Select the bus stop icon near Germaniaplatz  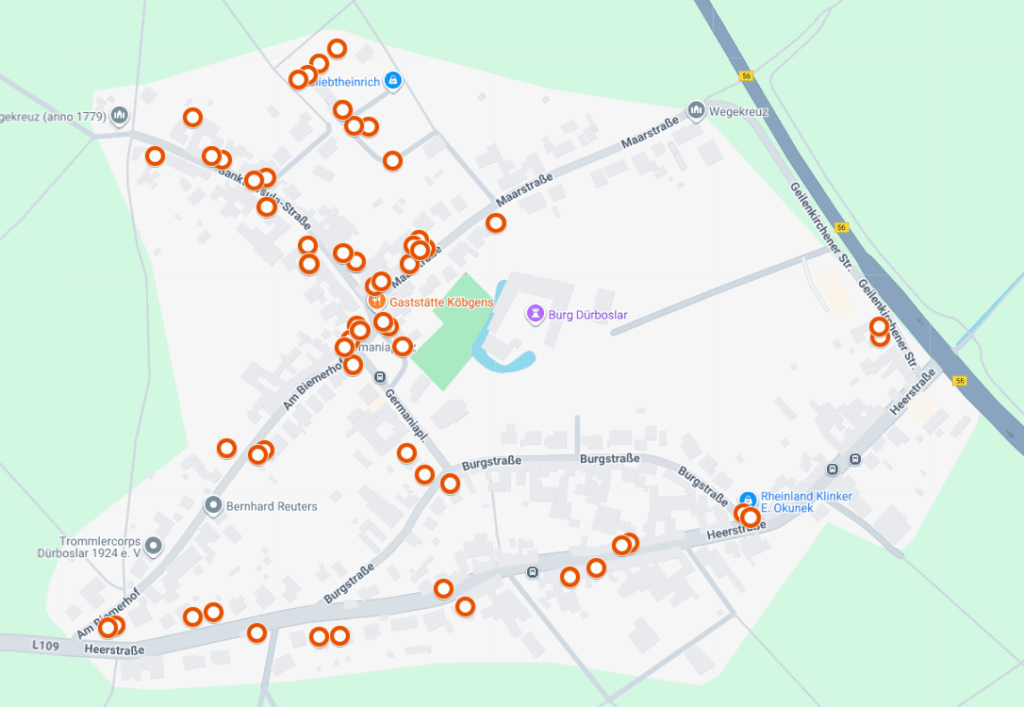[380, 377]
